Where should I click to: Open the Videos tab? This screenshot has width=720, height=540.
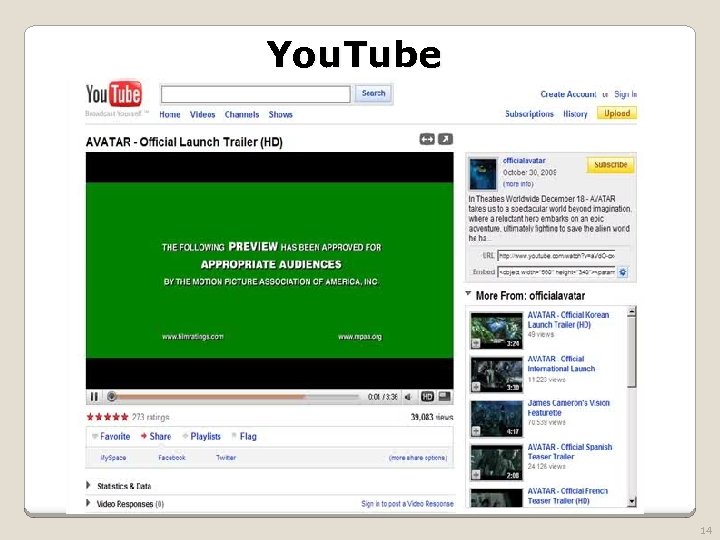202,114
